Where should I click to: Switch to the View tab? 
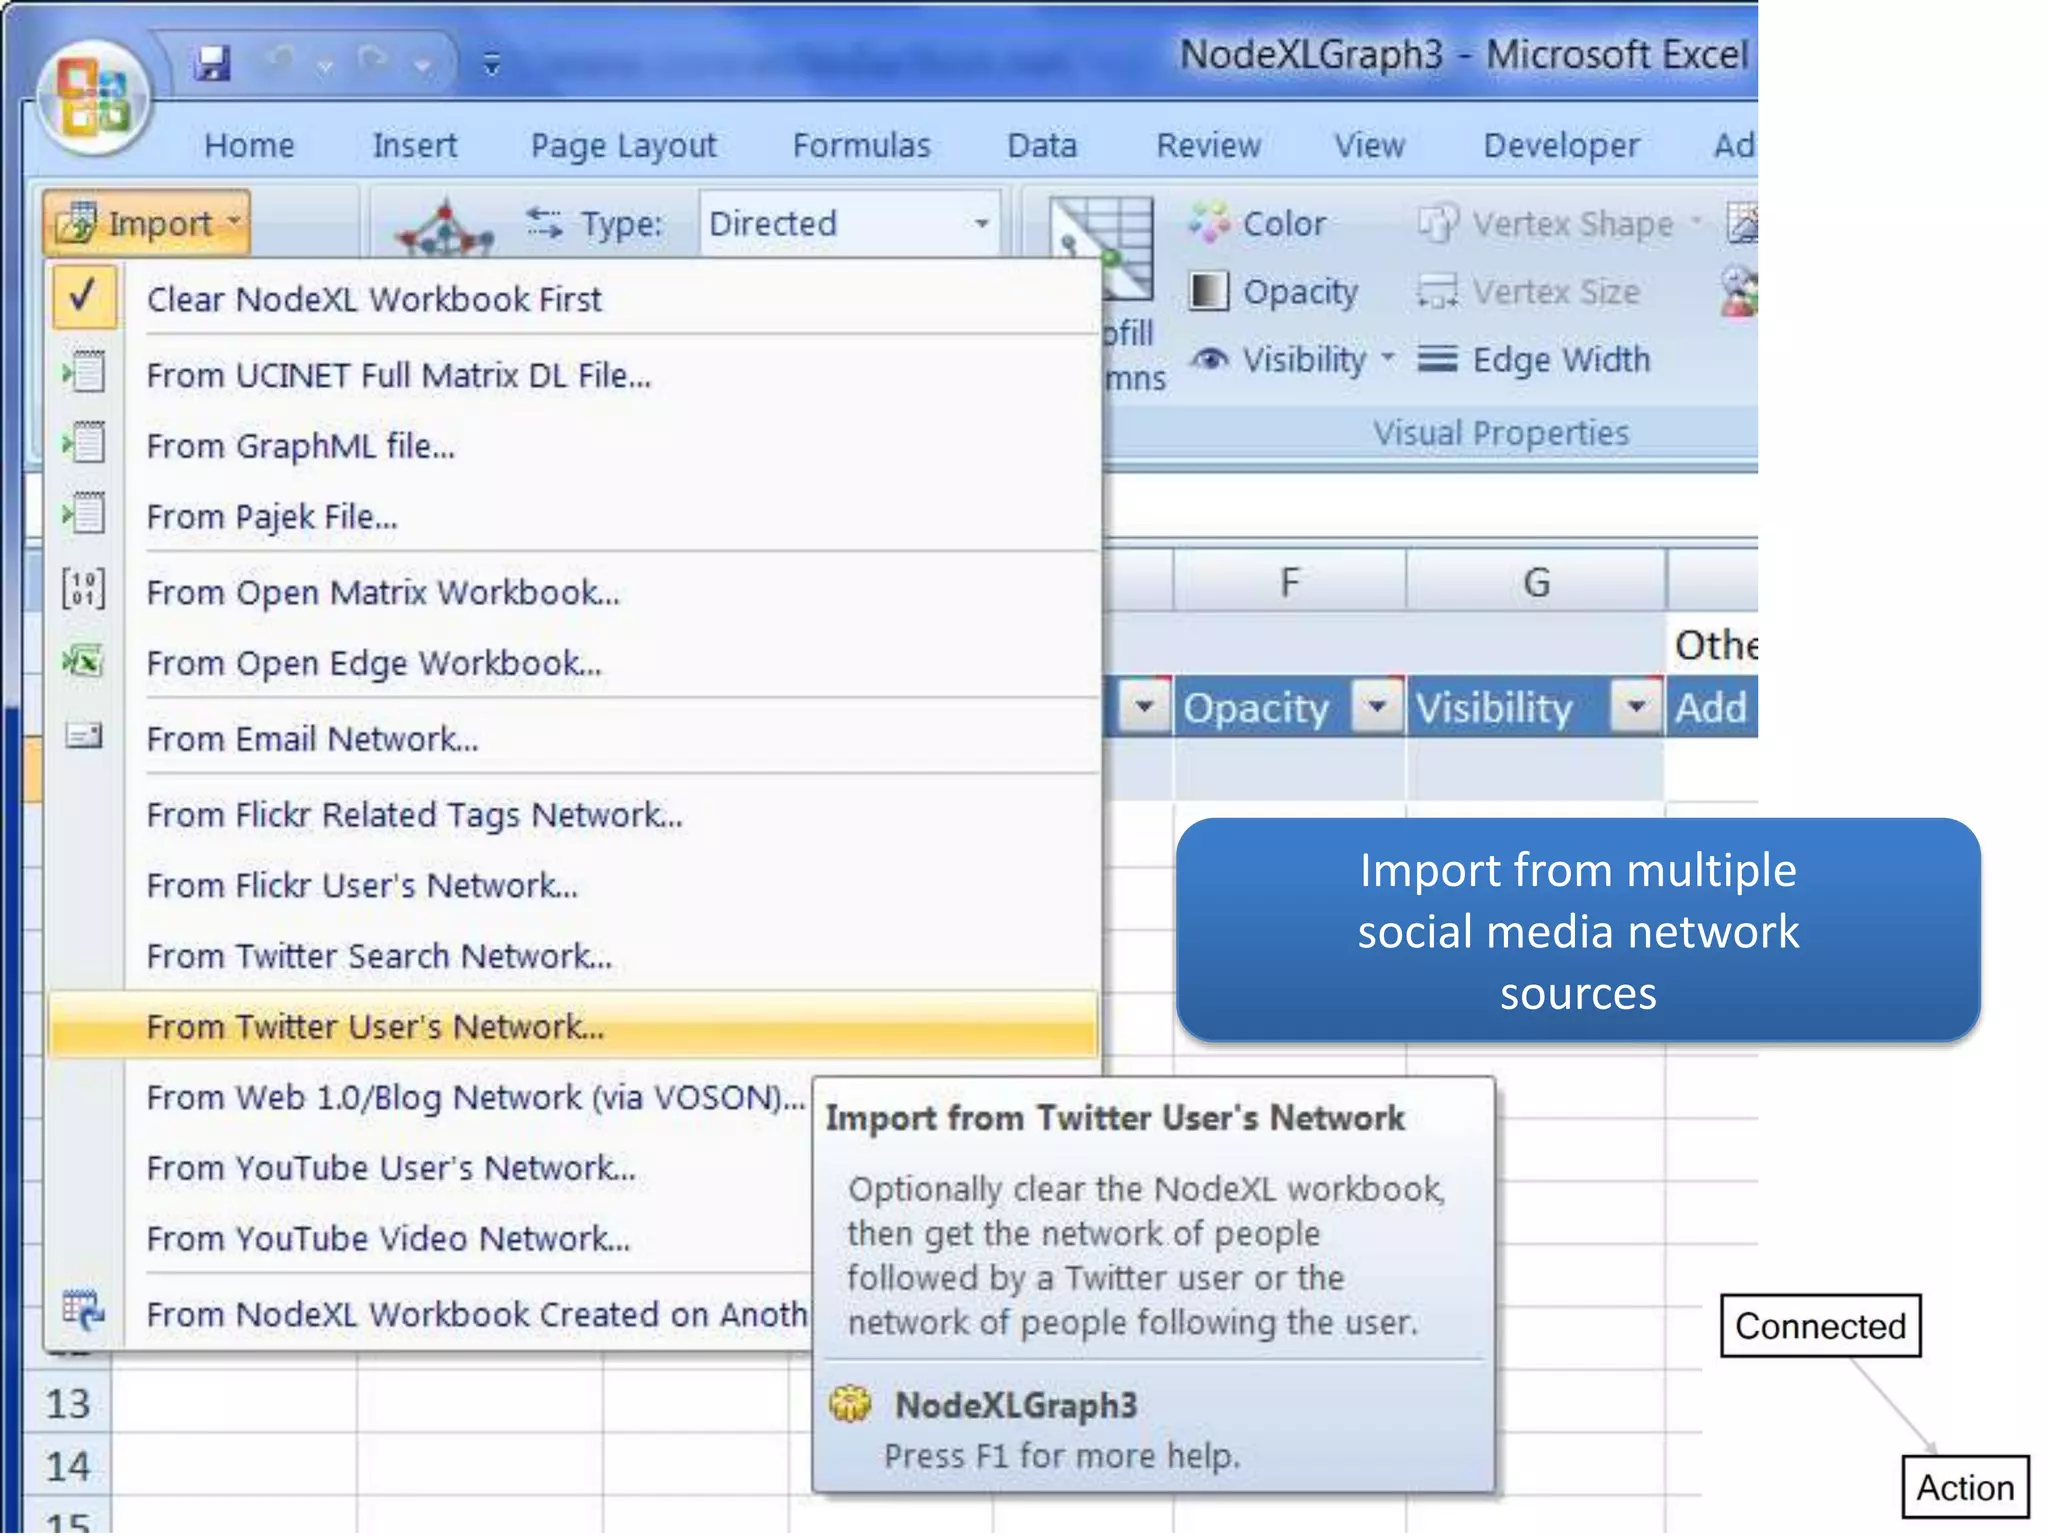pos(1369,146)
